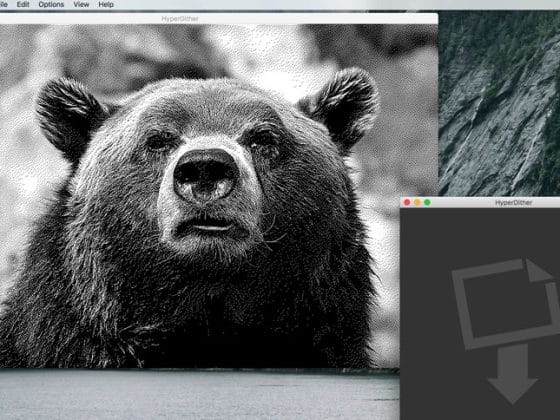Open the Help menu
560x420 pixels.
pos(106,4)
